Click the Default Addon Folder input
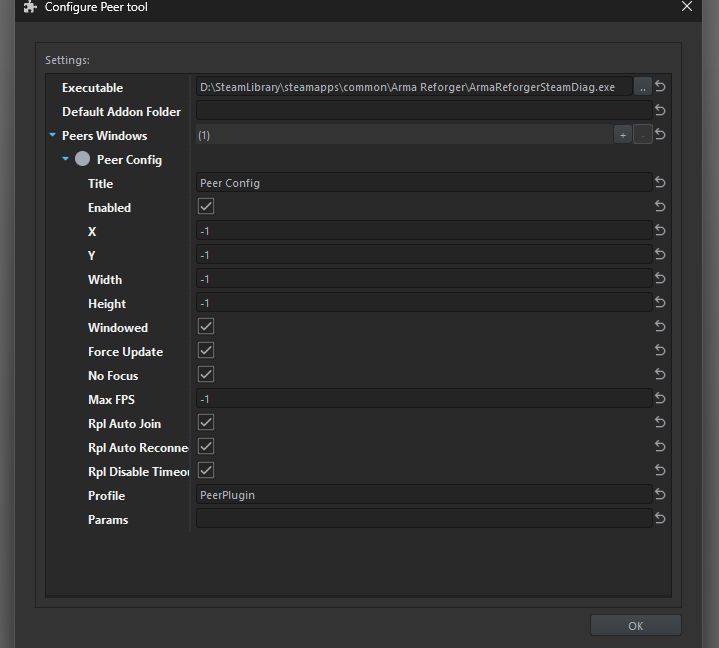Screen dimensions: 719x648 tap(424, 111)
